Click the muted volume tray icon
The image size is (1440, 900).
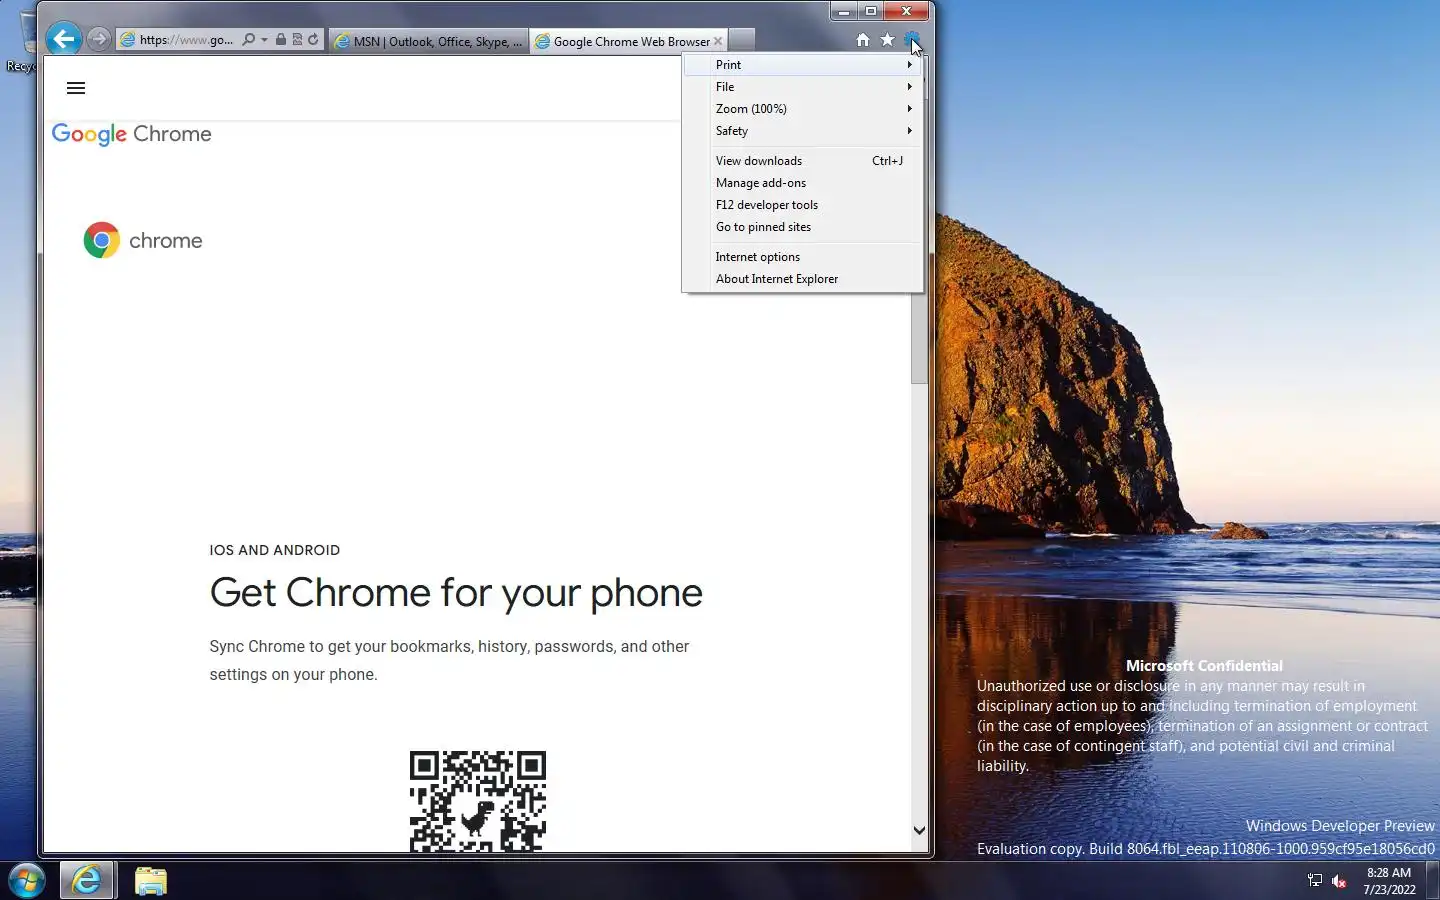pos(1339,881)
